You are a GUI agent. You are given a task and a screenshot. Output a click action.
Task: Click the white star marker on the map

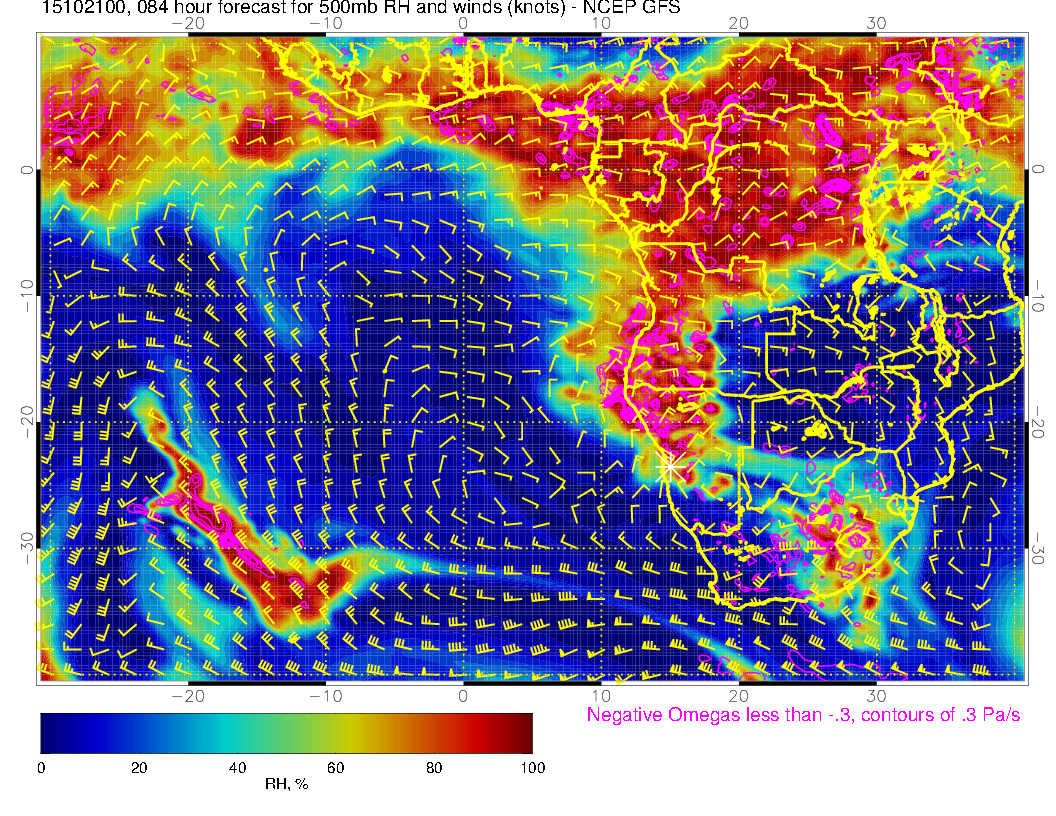[671, 467]
